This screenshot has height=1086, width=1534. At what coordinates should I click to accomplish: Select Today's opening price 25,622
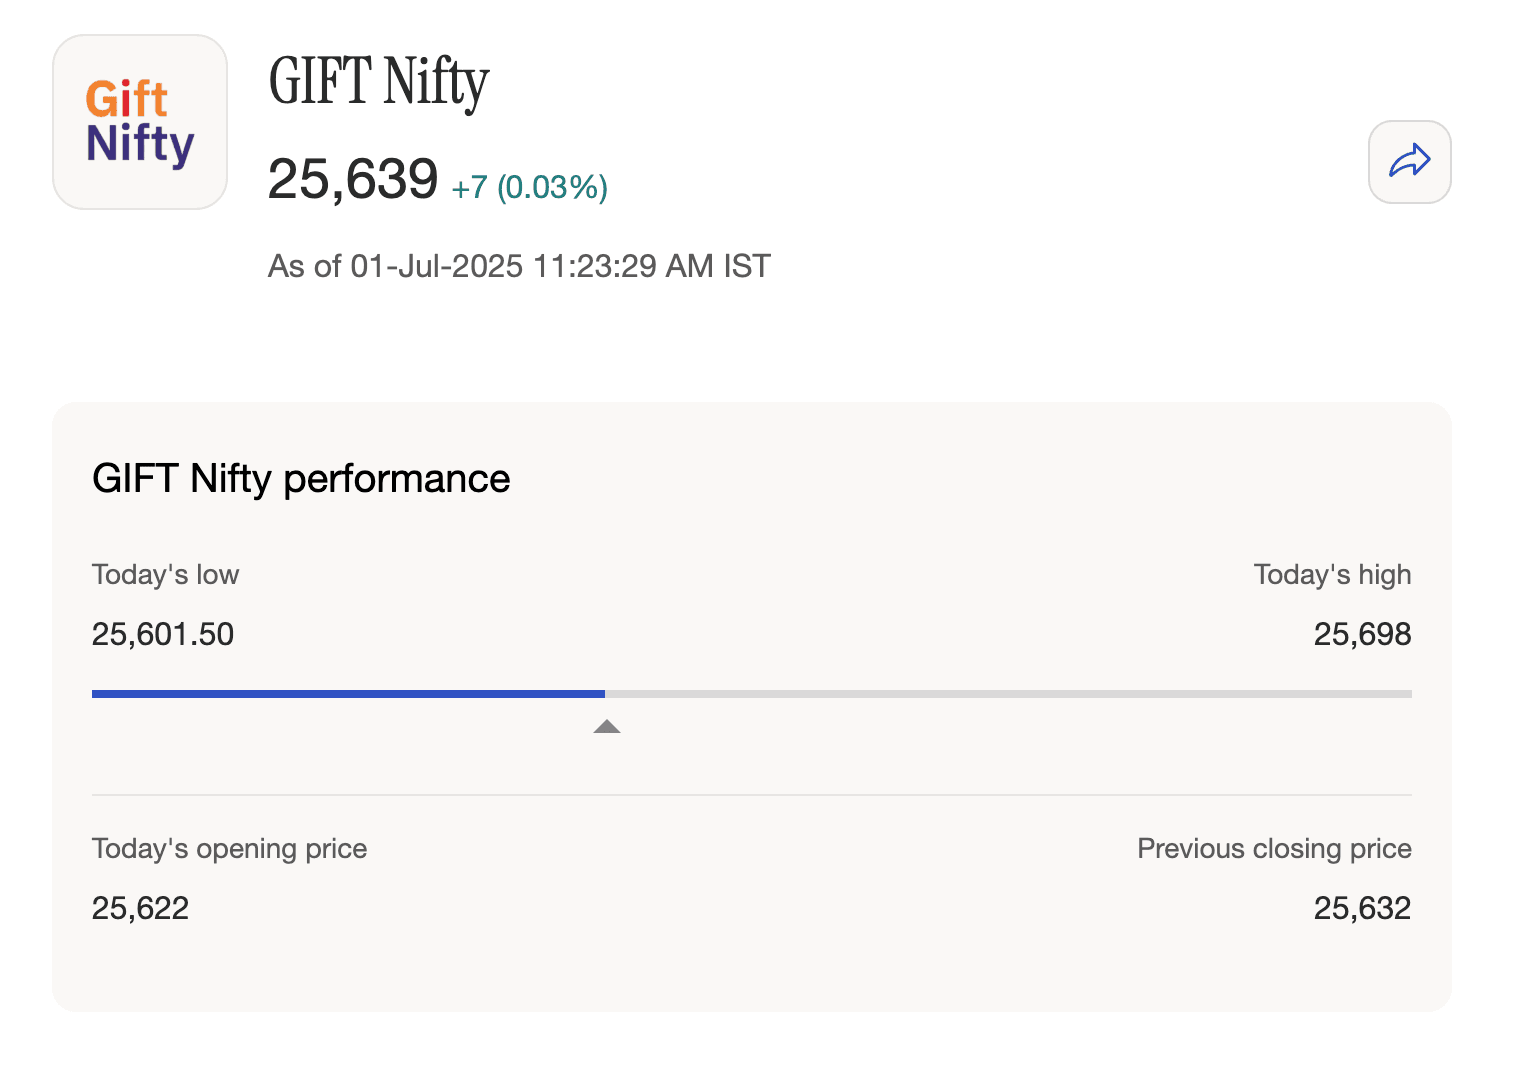[140, 908]
